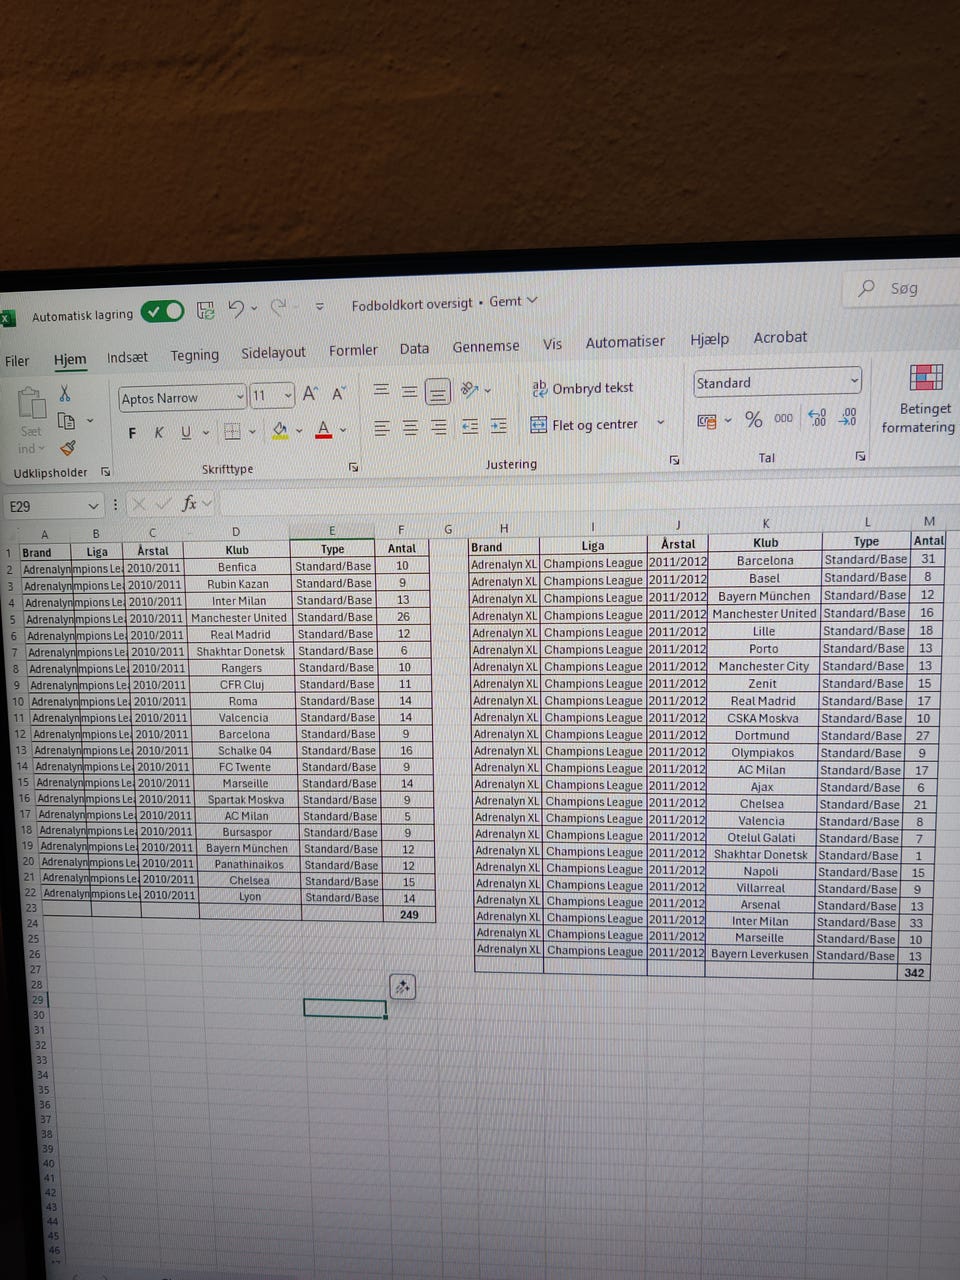Screen dimensions: 960x1280
Task: Click the Increase indent icon
Action: click(498, 425)
